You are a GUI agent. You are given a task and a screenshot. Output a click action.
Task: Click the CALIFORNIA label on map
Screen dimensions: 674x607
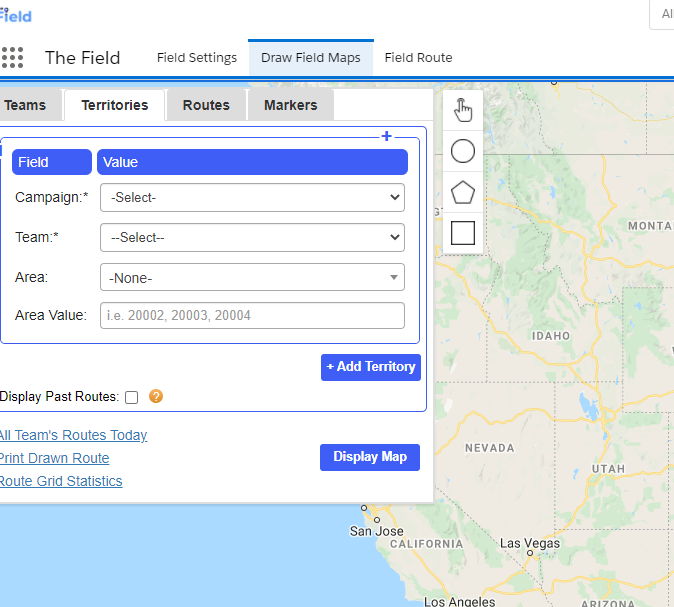point(426,544)
